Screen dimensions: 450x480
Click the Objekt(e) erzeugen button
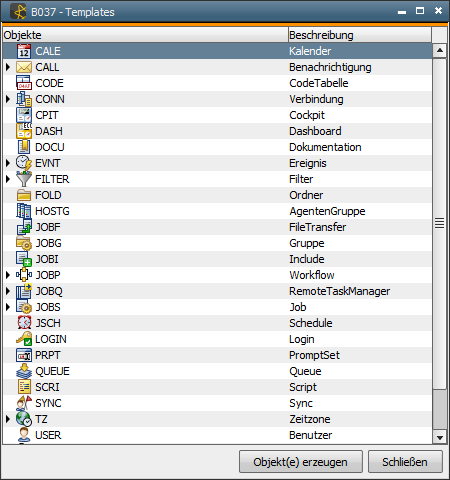(301, 462)
